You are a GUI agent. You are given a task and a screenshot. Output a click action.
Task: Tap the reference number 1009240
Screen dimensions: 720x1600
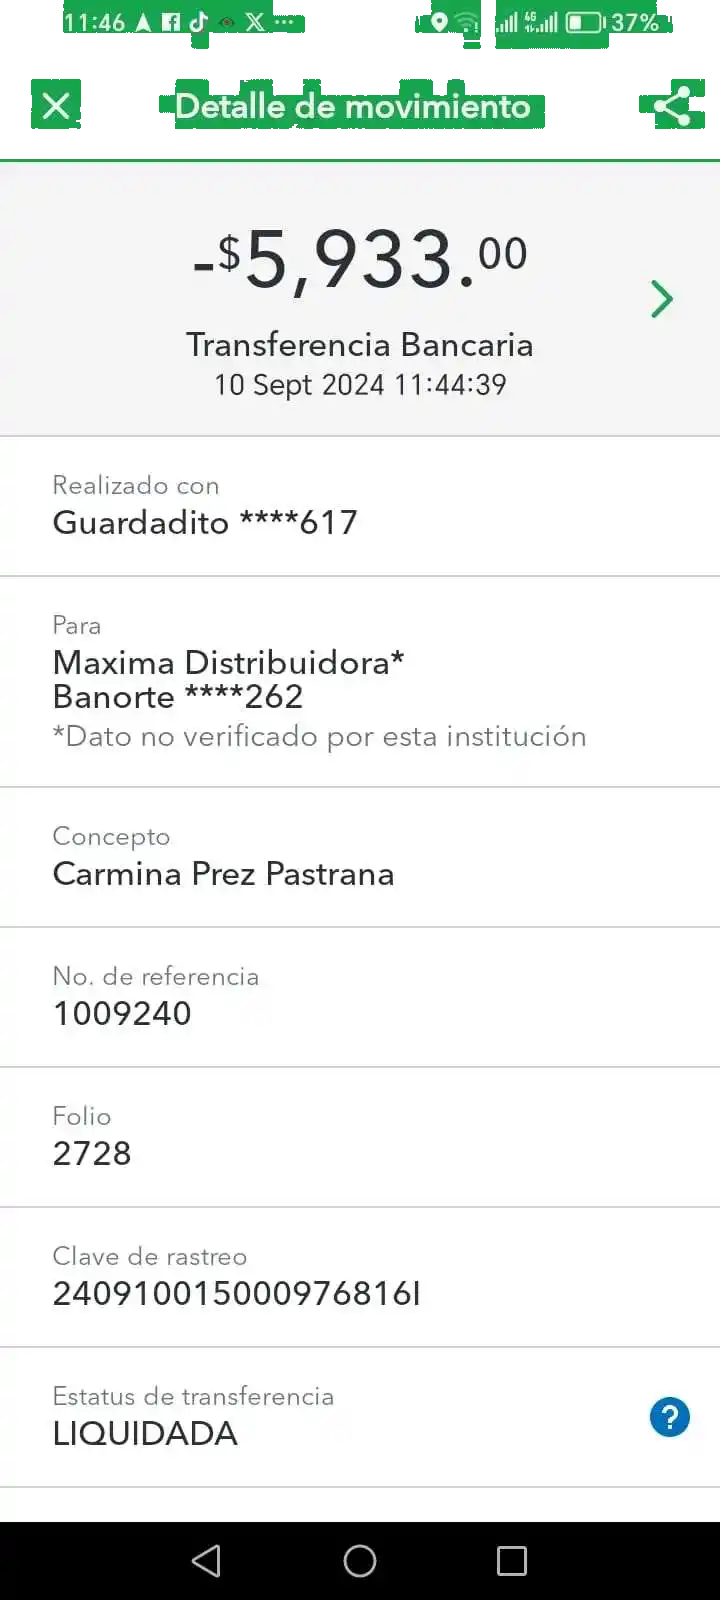pos(122,1013)
